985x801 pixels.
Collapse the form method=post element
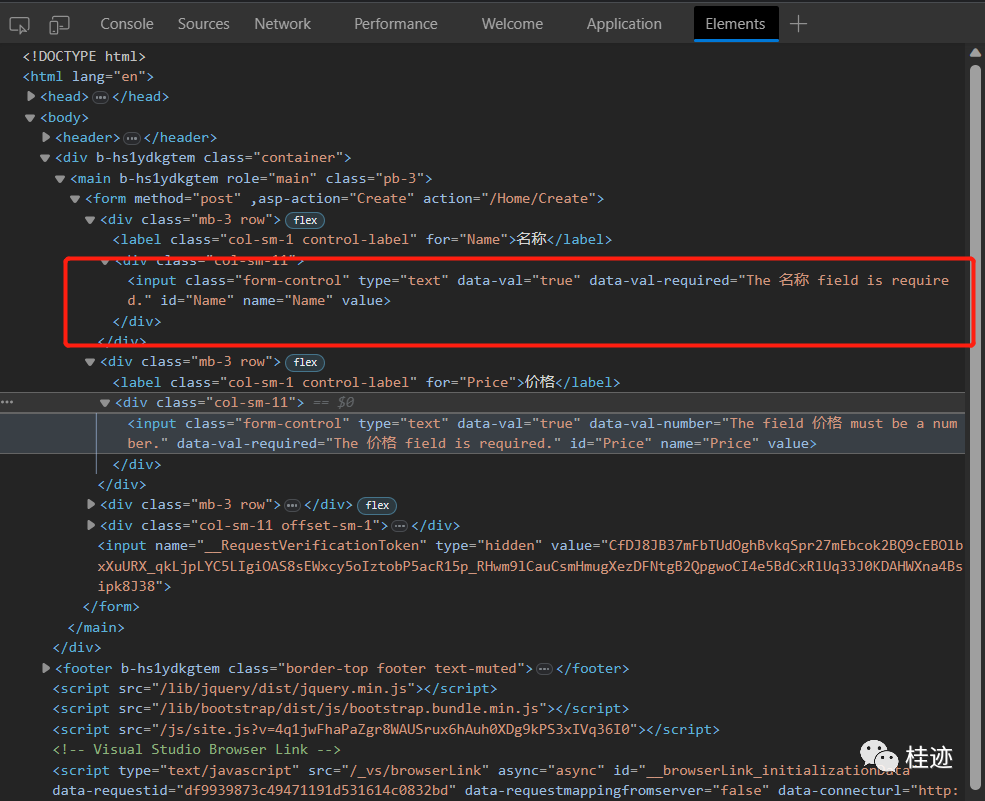click(x=75, y=199)
